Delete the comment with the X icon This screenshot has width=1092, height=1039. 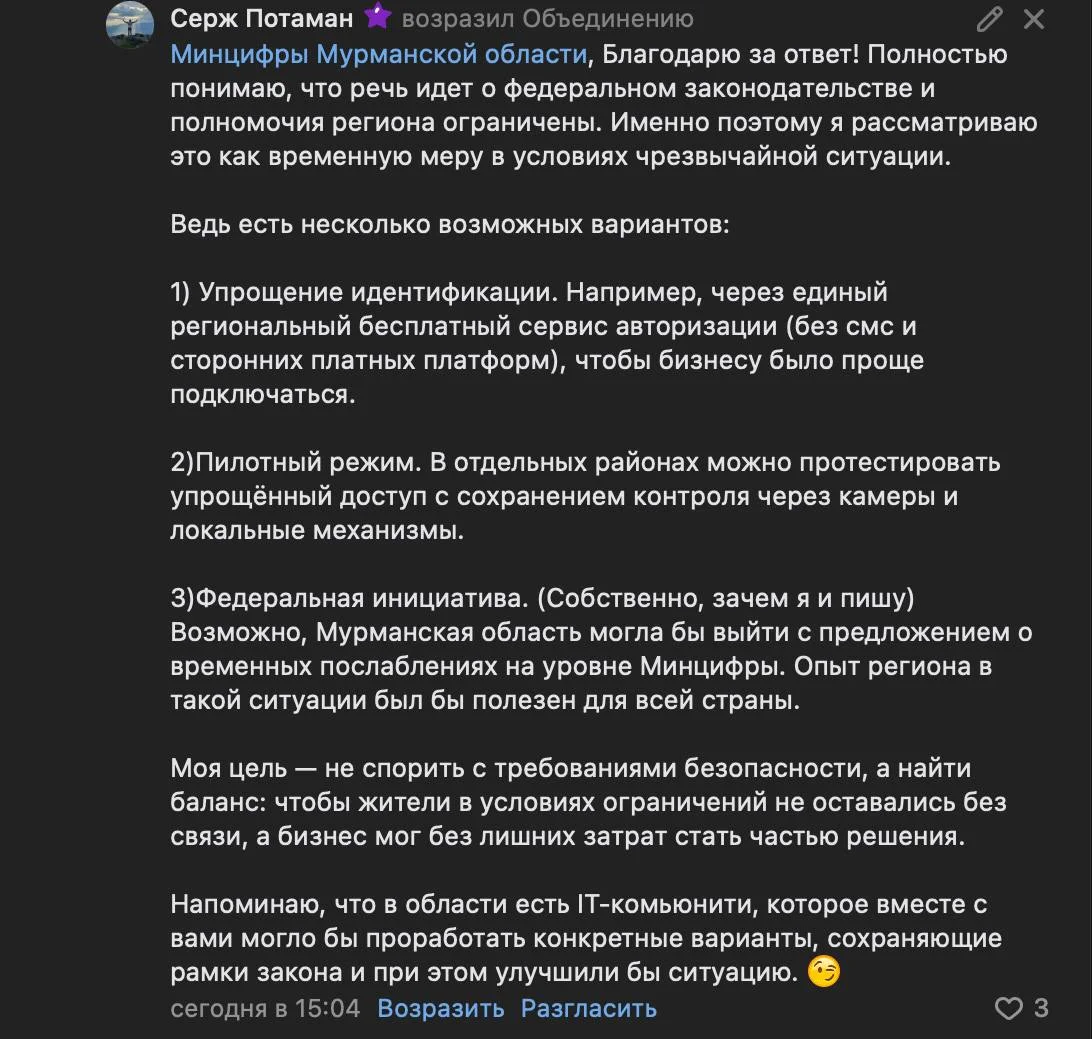coord(1034,19)
